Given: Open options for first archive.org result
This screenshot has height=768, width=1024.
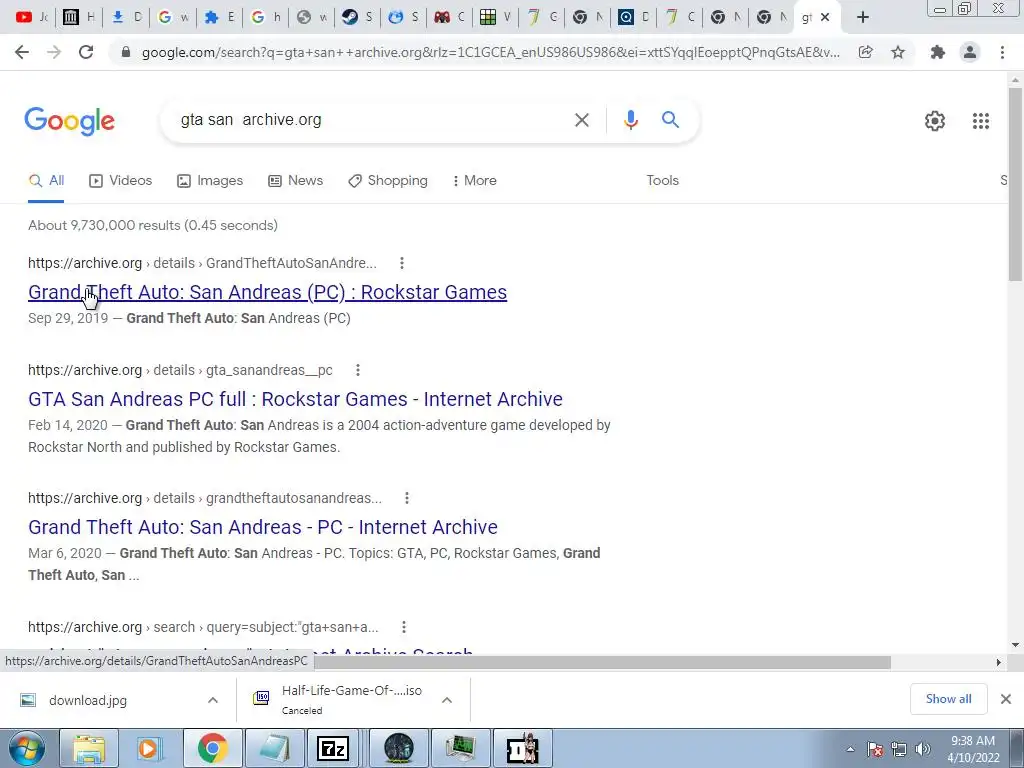Looking at the screenshot, I should [x=402, y=263].
